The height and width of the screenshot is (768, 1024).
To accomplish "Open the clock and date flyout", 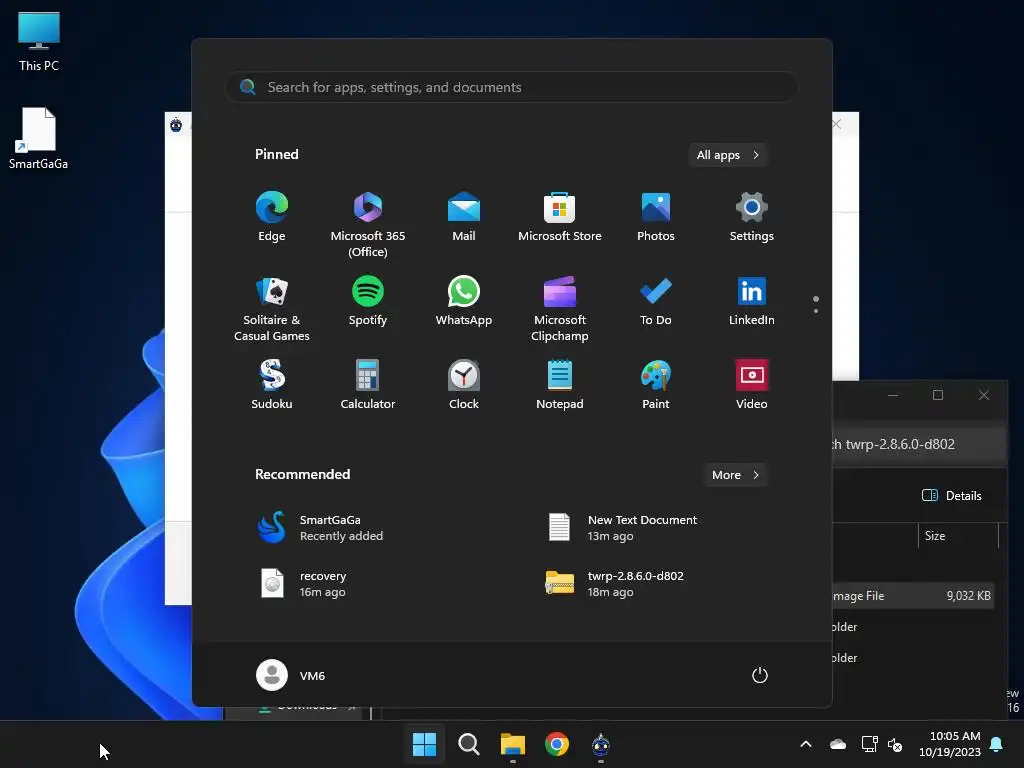I will coord(950,744).
